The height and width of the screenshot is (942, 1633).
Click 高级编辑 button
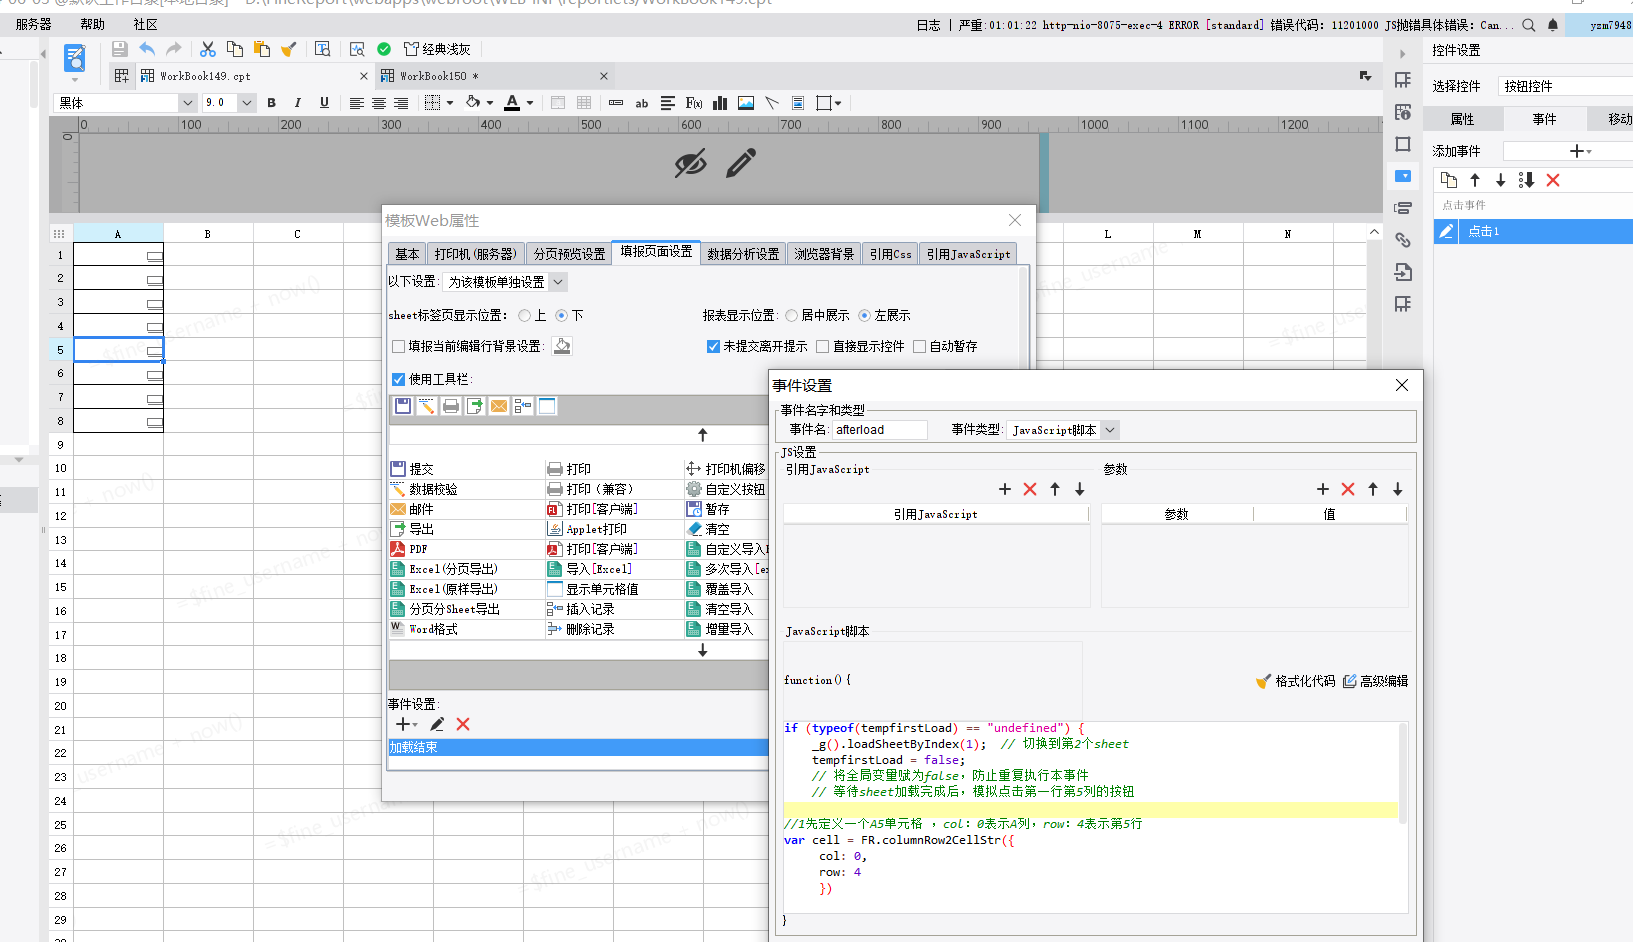click(1375, 681)
